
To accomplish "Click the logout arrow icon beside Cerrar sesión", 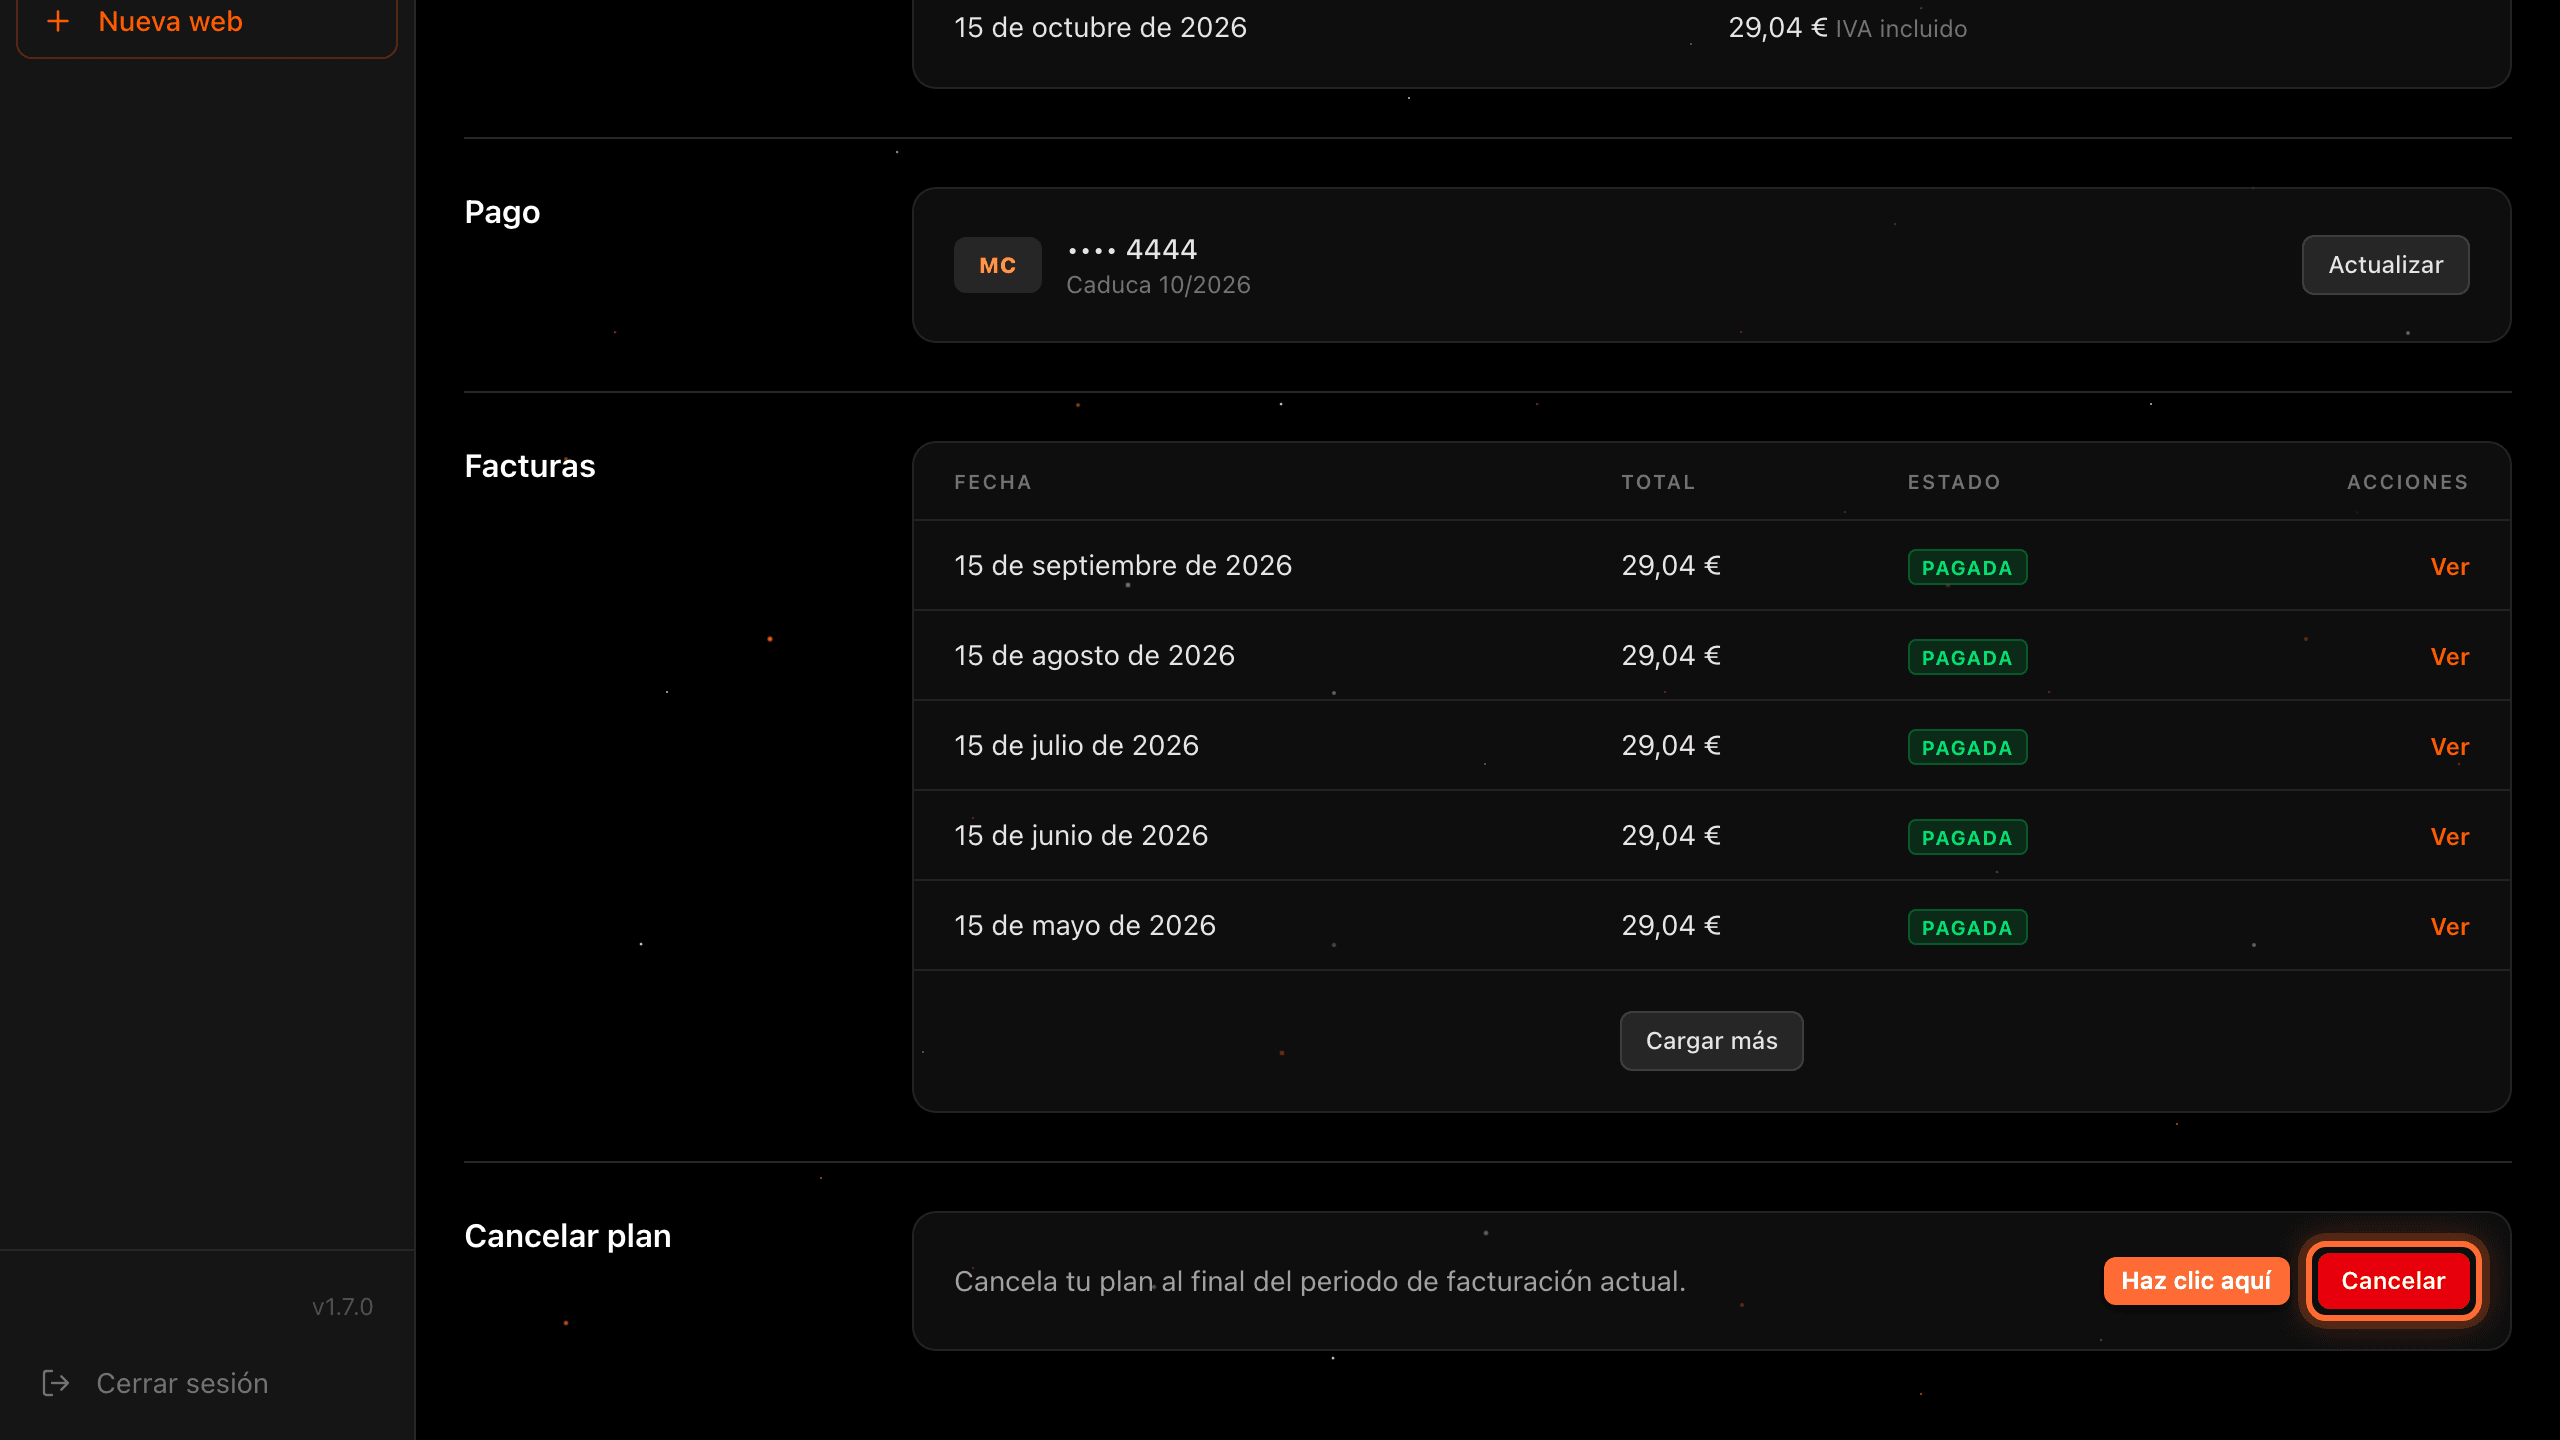I will coord(56,1383).
